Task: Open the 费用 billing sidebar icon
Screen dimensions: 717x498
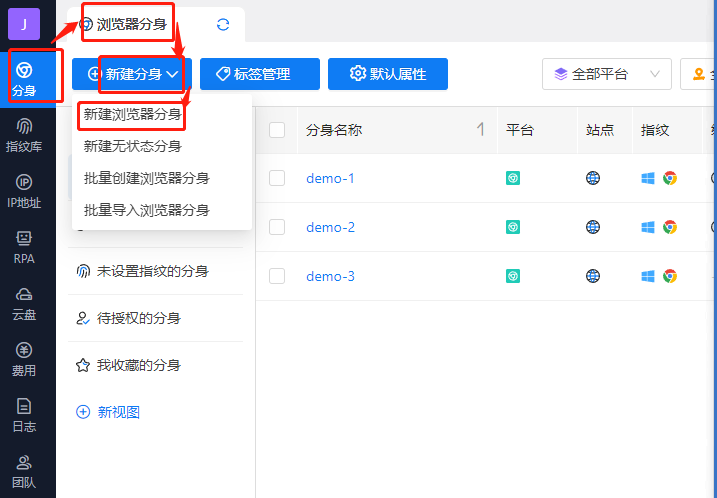Action: pyautogui.click(x=25, y=359)
